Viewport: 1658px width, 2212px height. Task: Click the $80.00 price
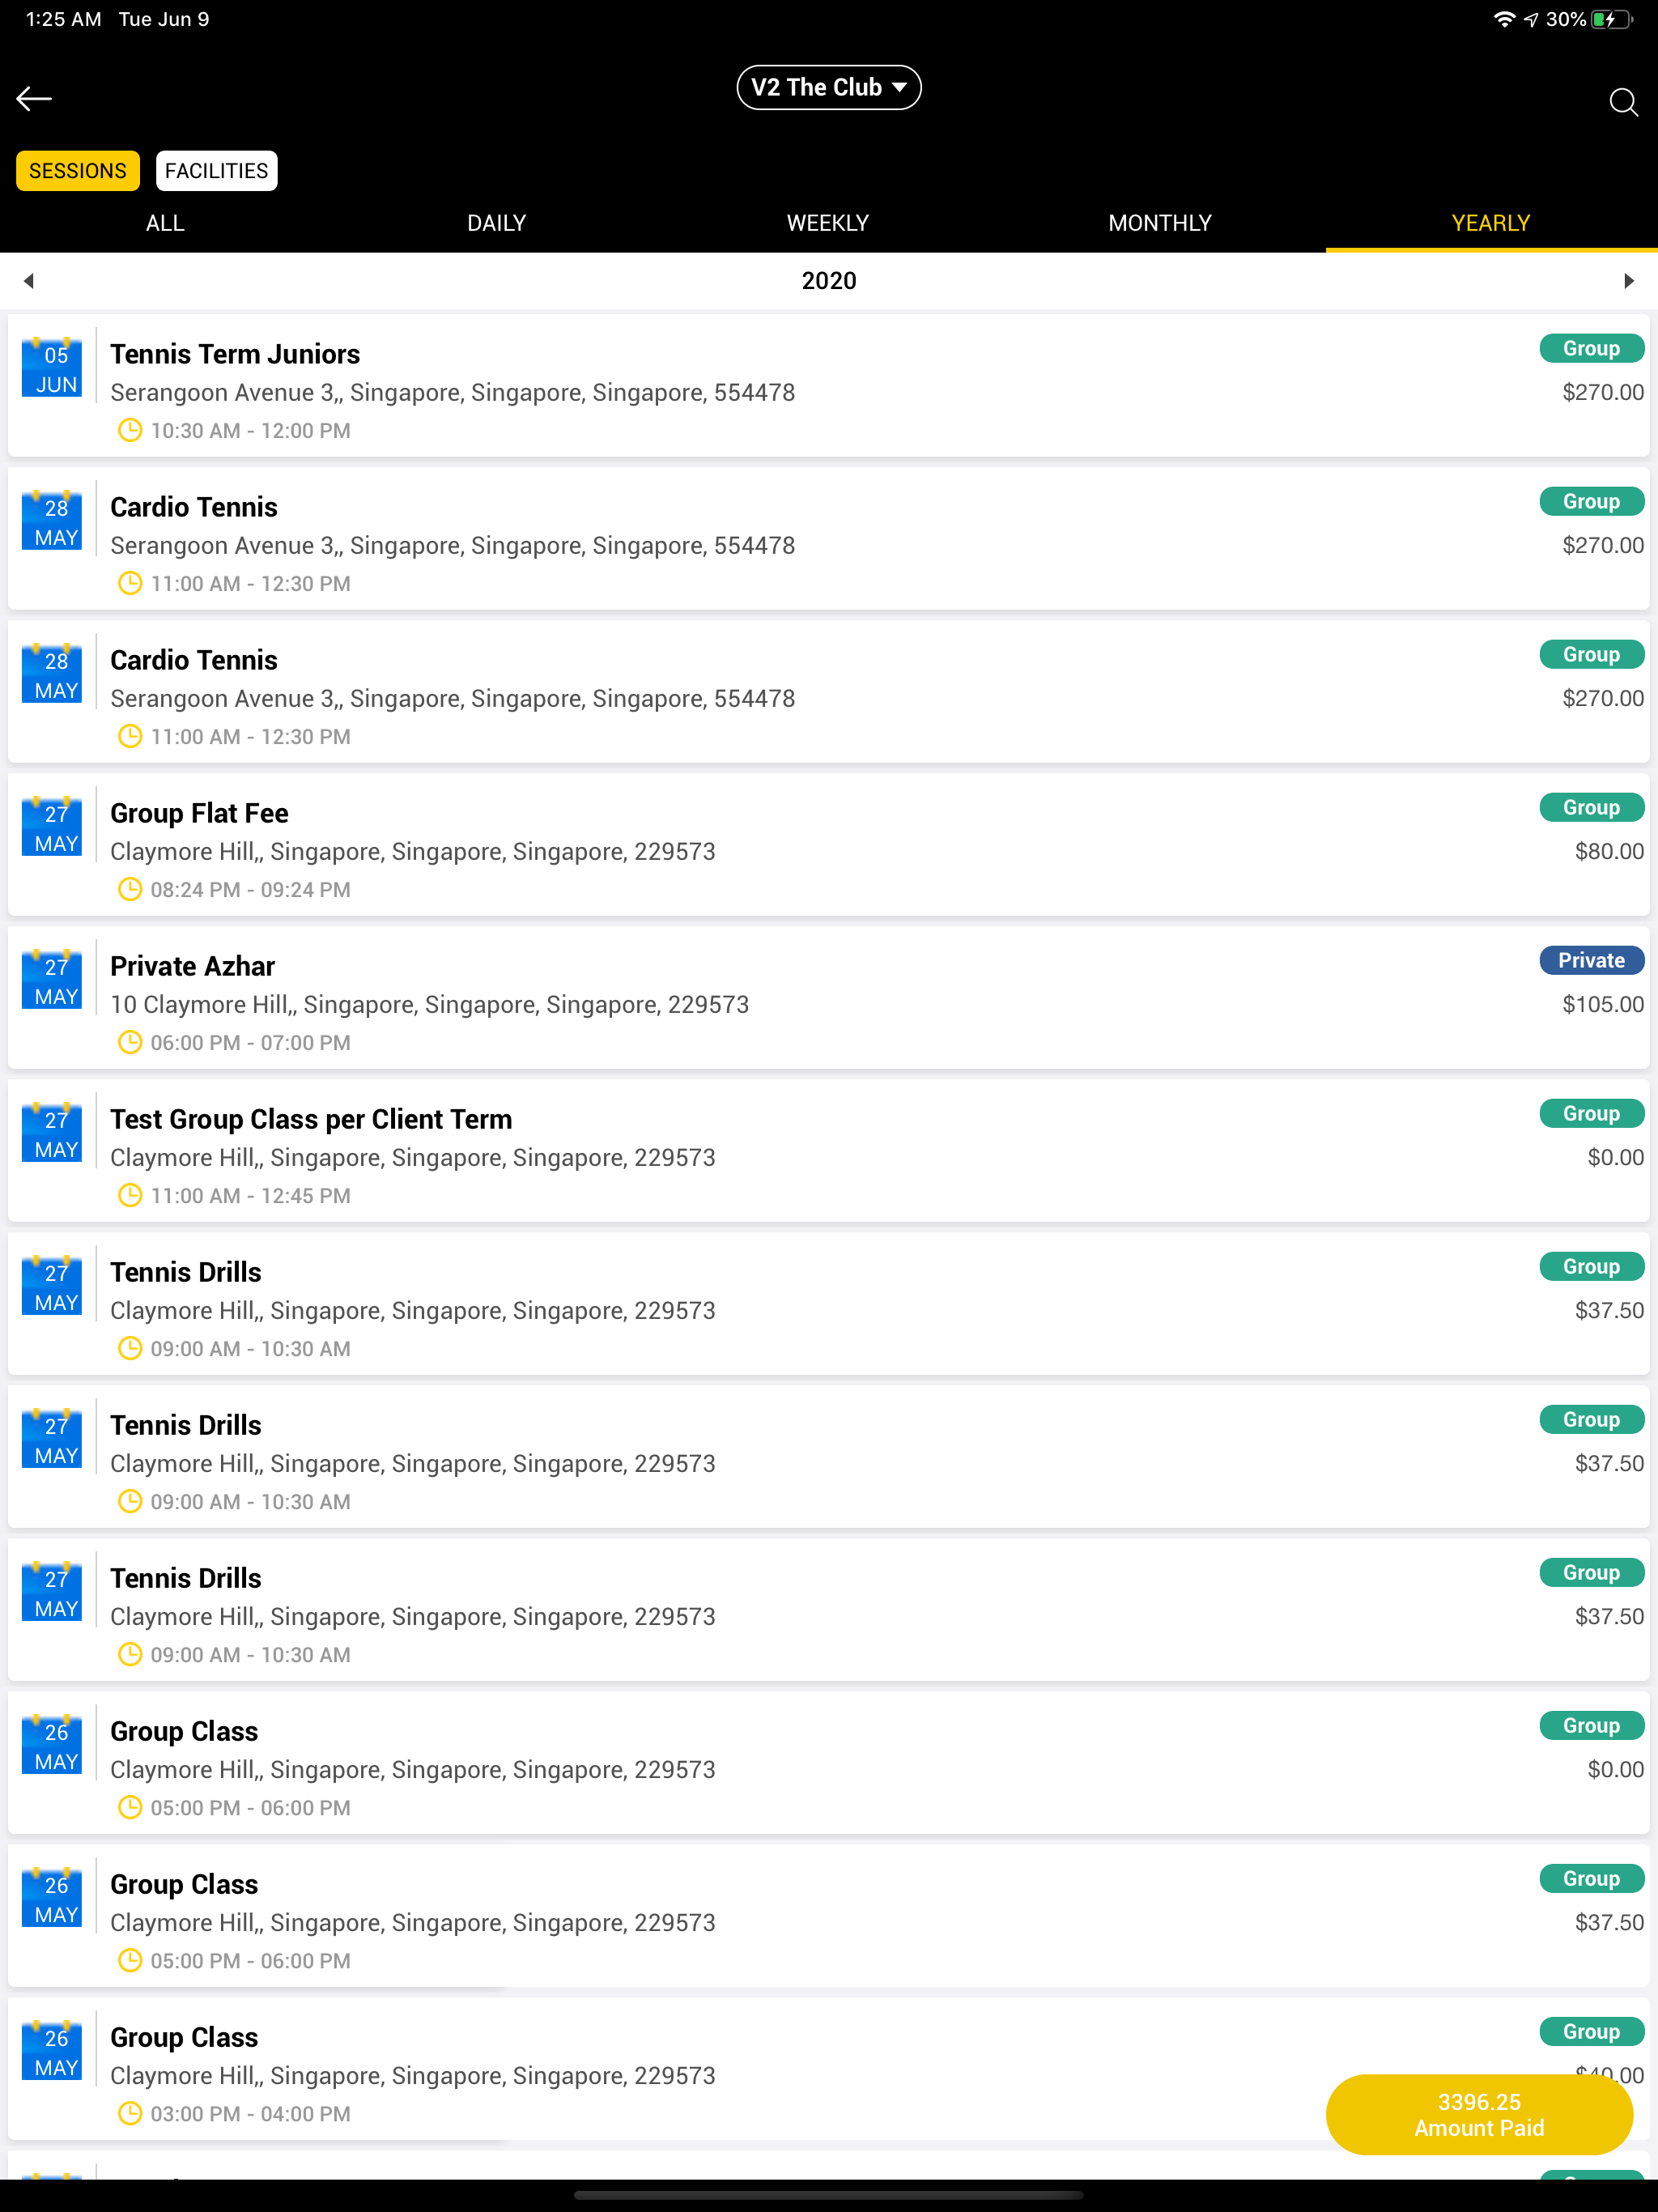pos(1609,851)
